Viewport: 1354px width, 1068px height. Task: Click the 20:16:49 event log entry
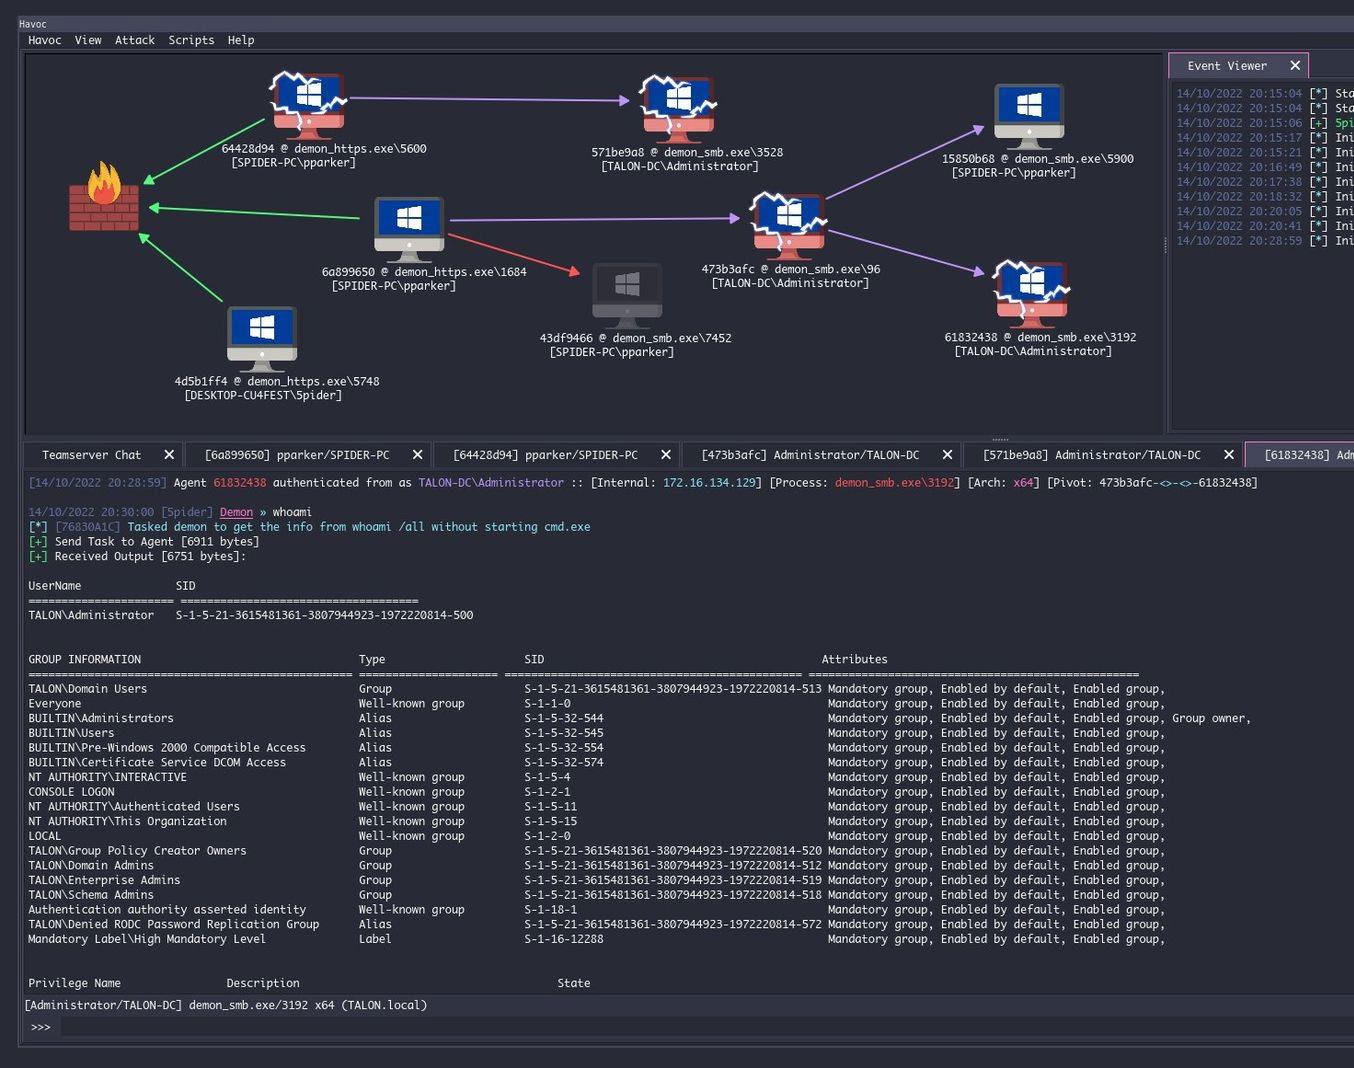click(x=1265, y=167)
